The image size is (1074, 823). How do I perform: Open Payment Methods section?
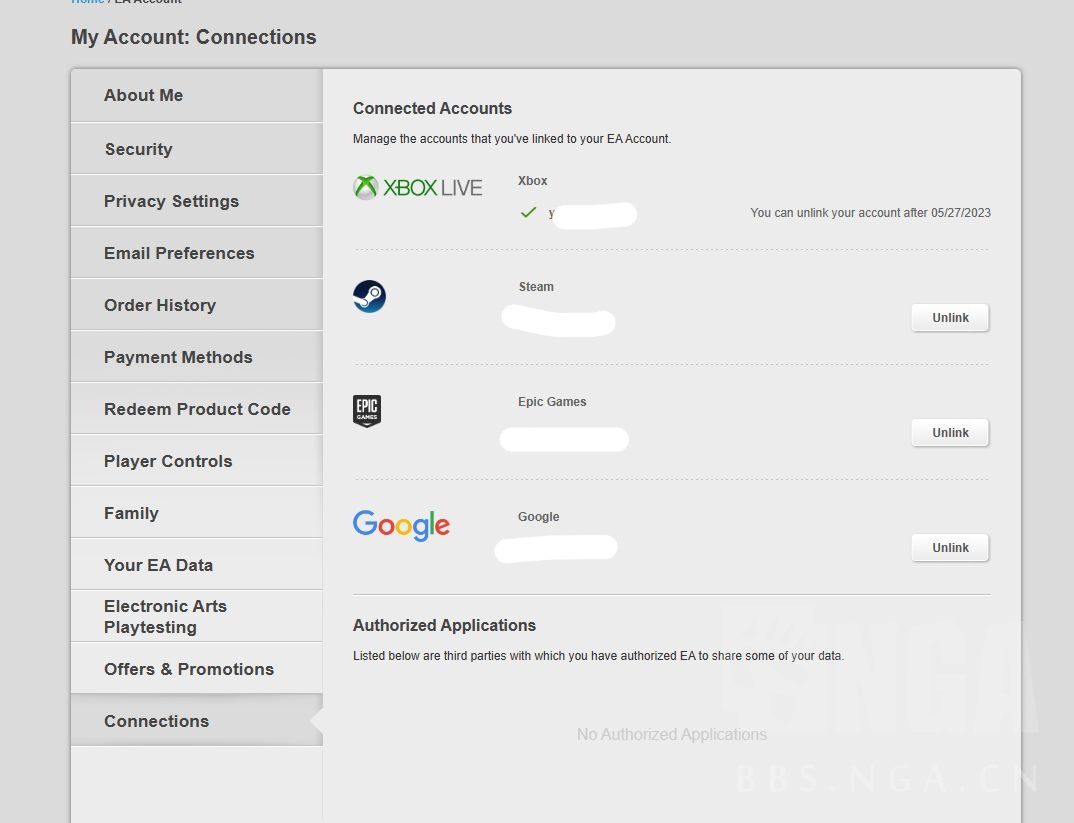click(x=197, y=357)
